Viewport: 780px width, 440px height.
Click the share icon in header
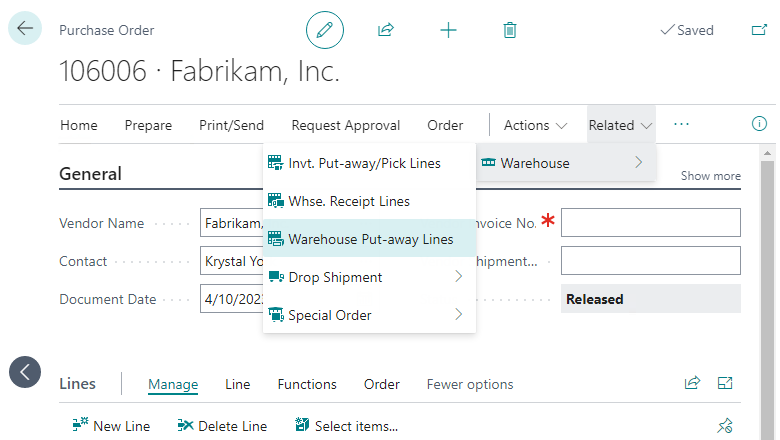386,30
